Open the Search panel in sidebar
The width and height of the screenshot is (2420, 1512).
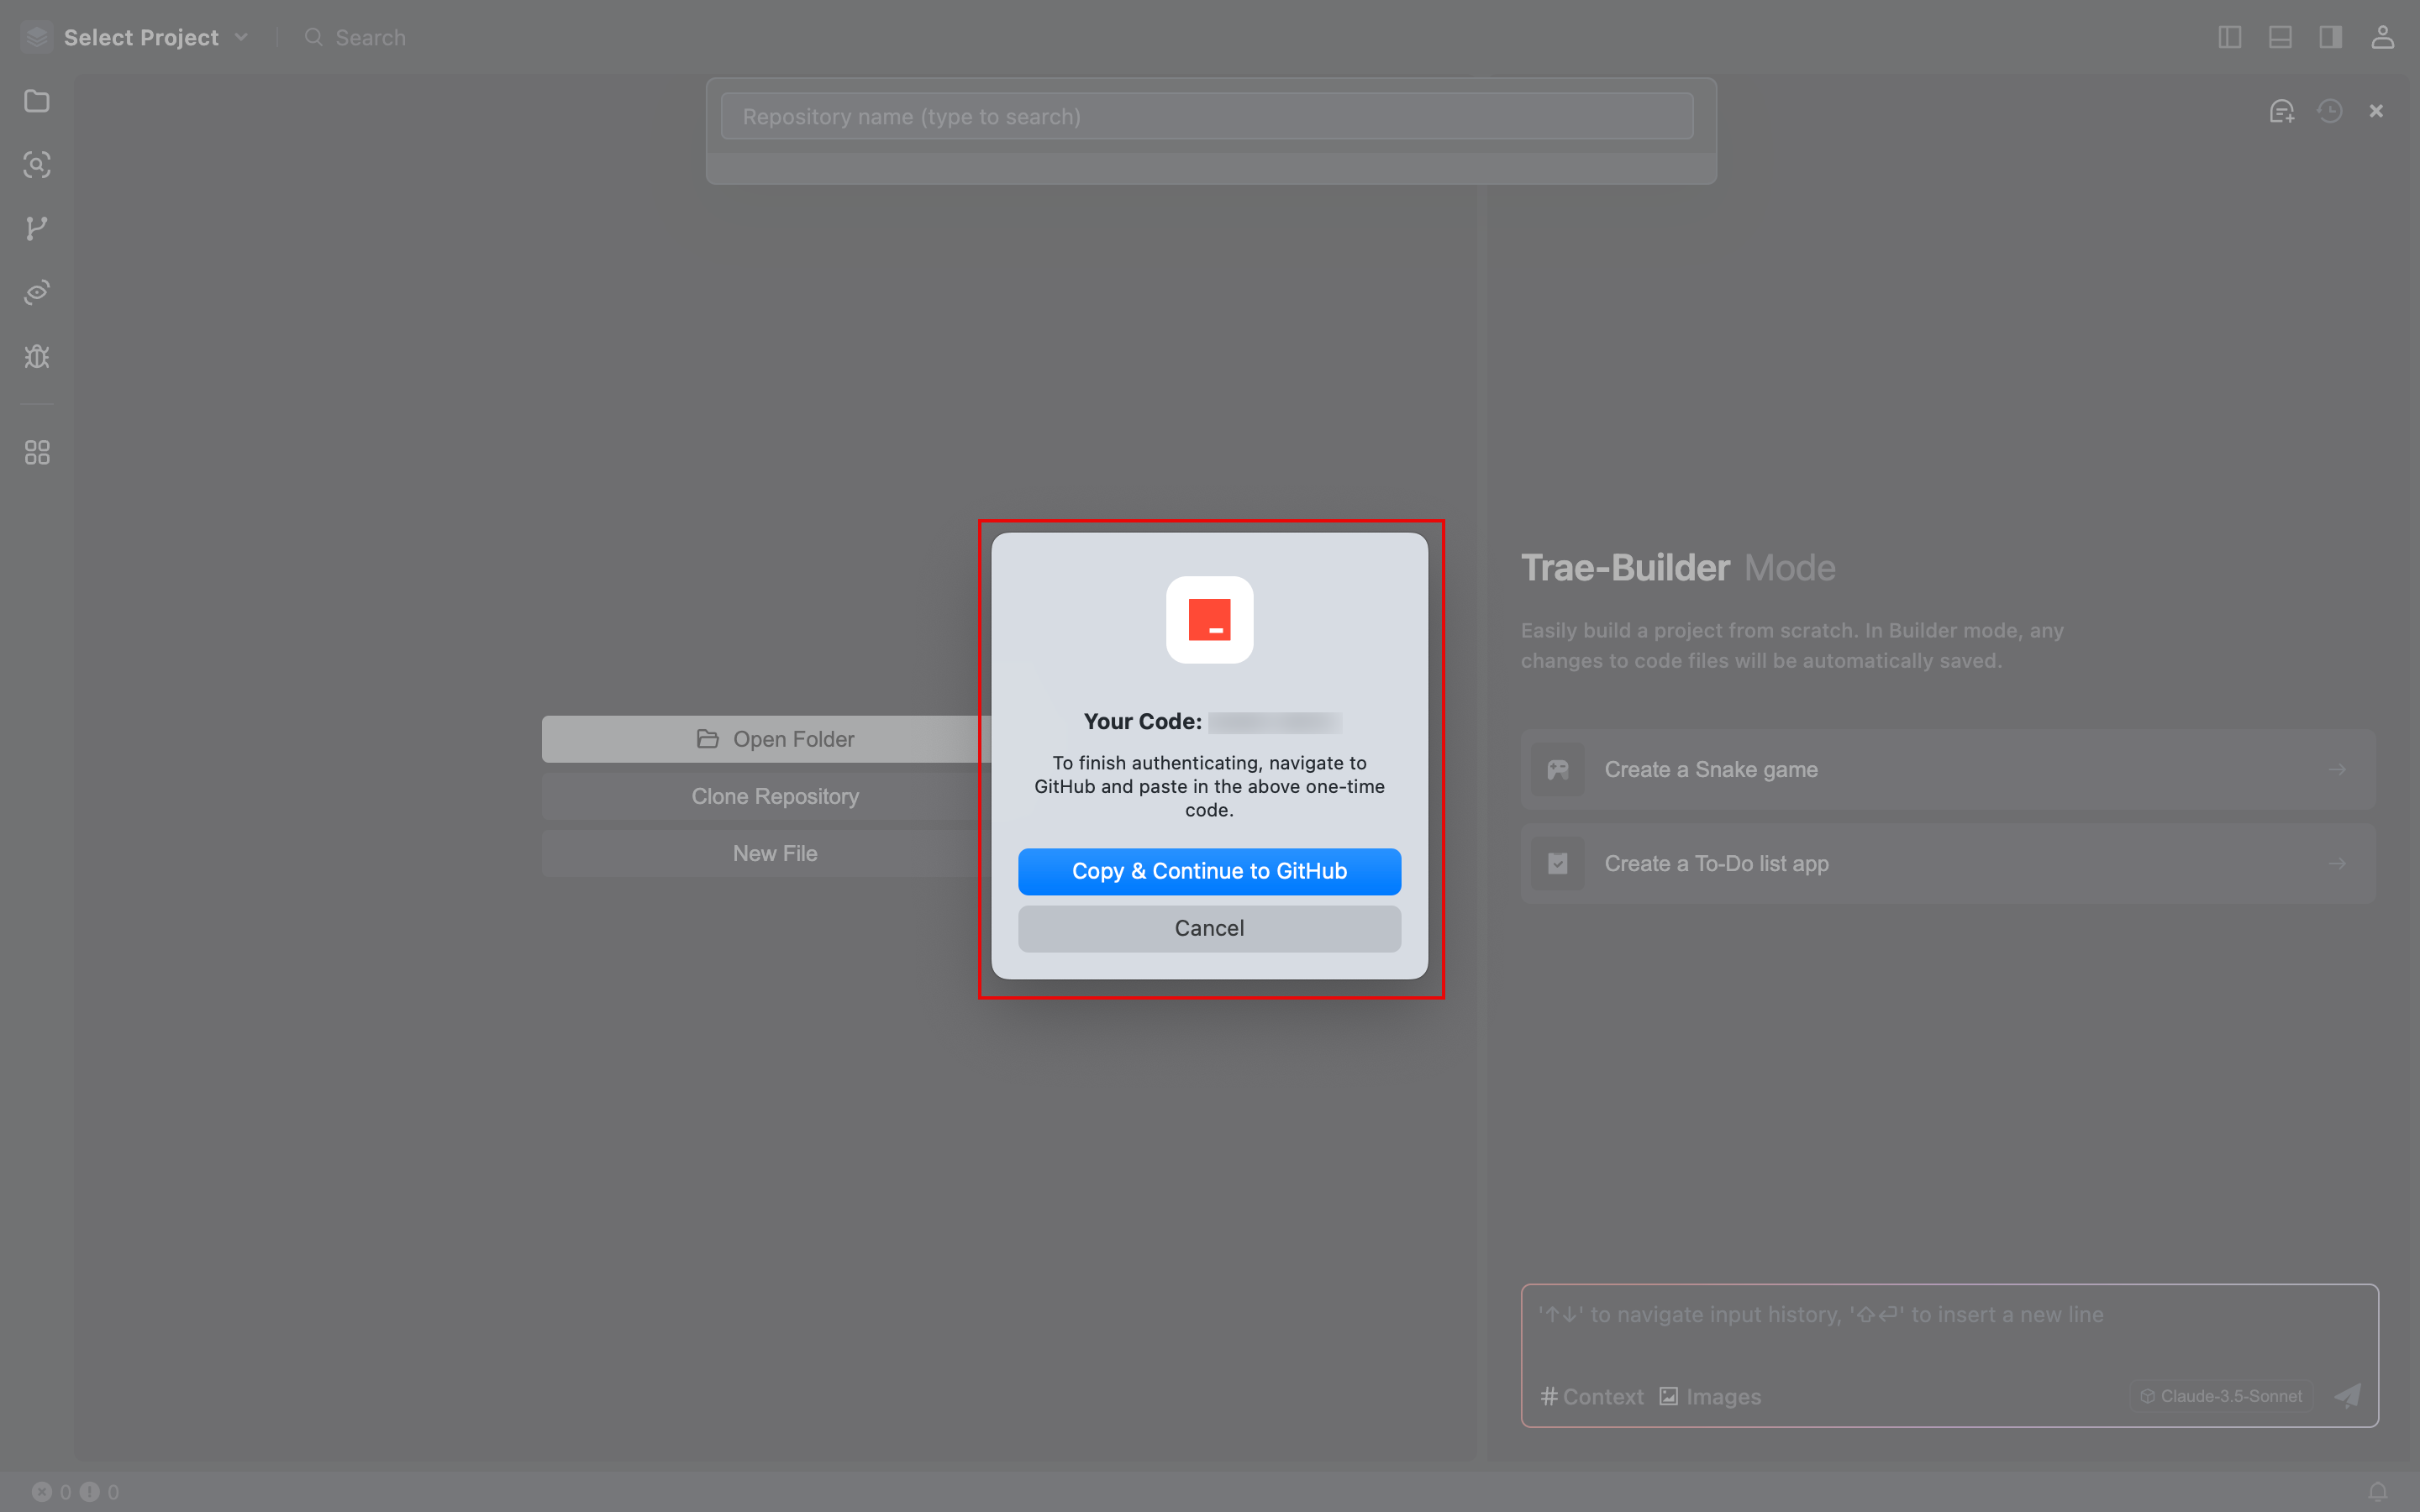point(37,165)
